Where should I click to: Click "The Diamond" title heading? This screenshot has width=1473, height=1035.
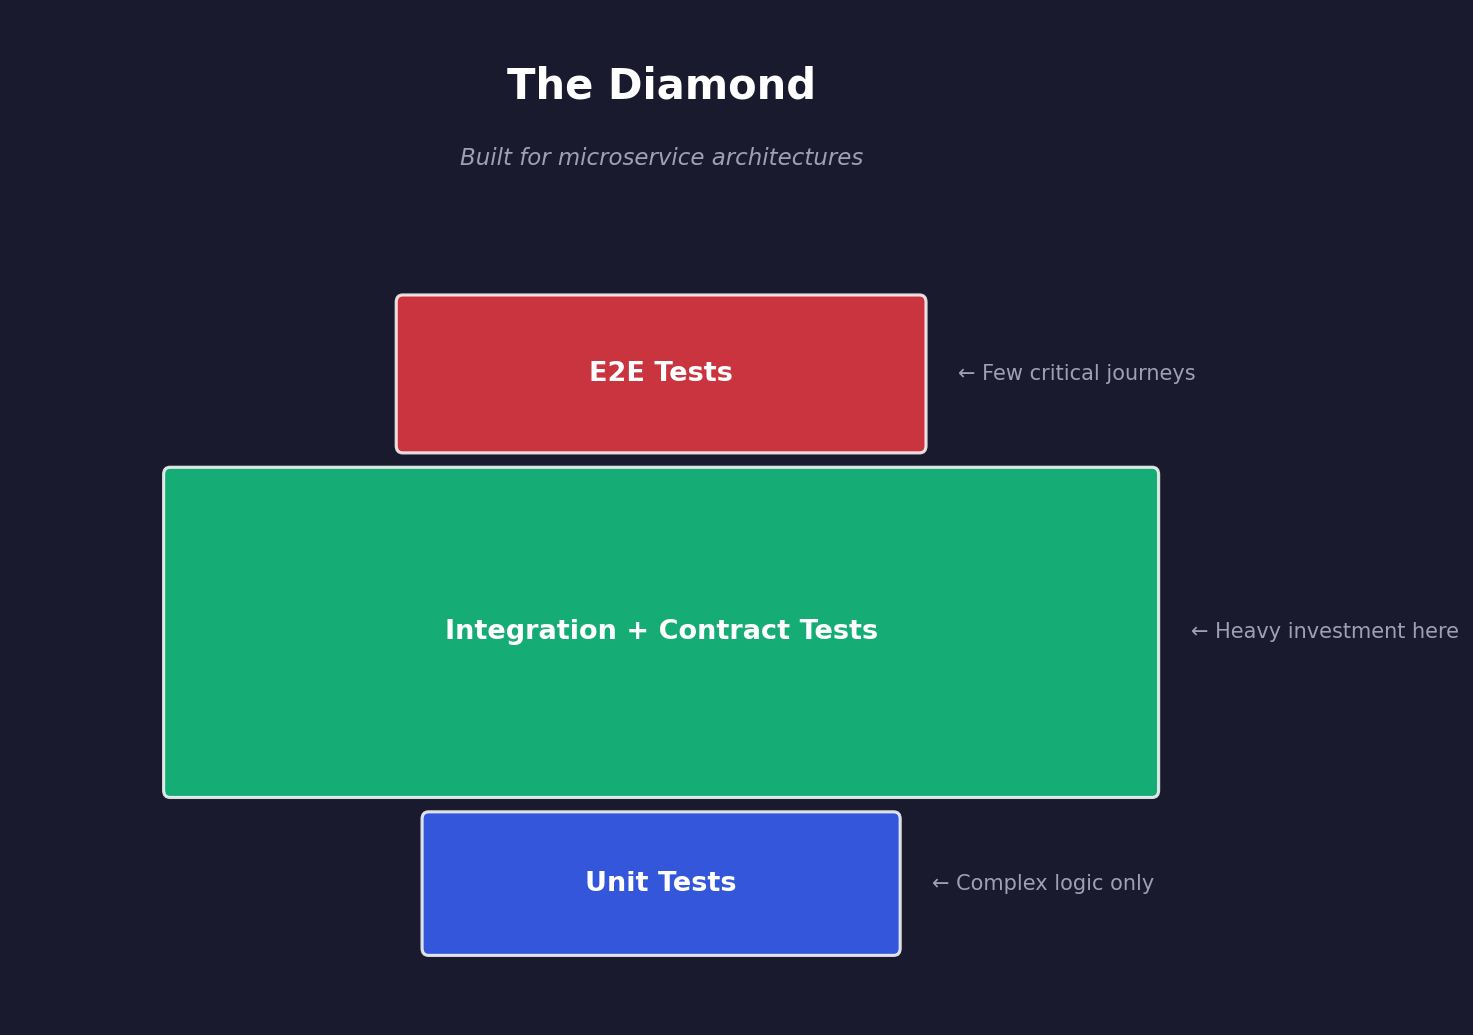coord(661,86)
